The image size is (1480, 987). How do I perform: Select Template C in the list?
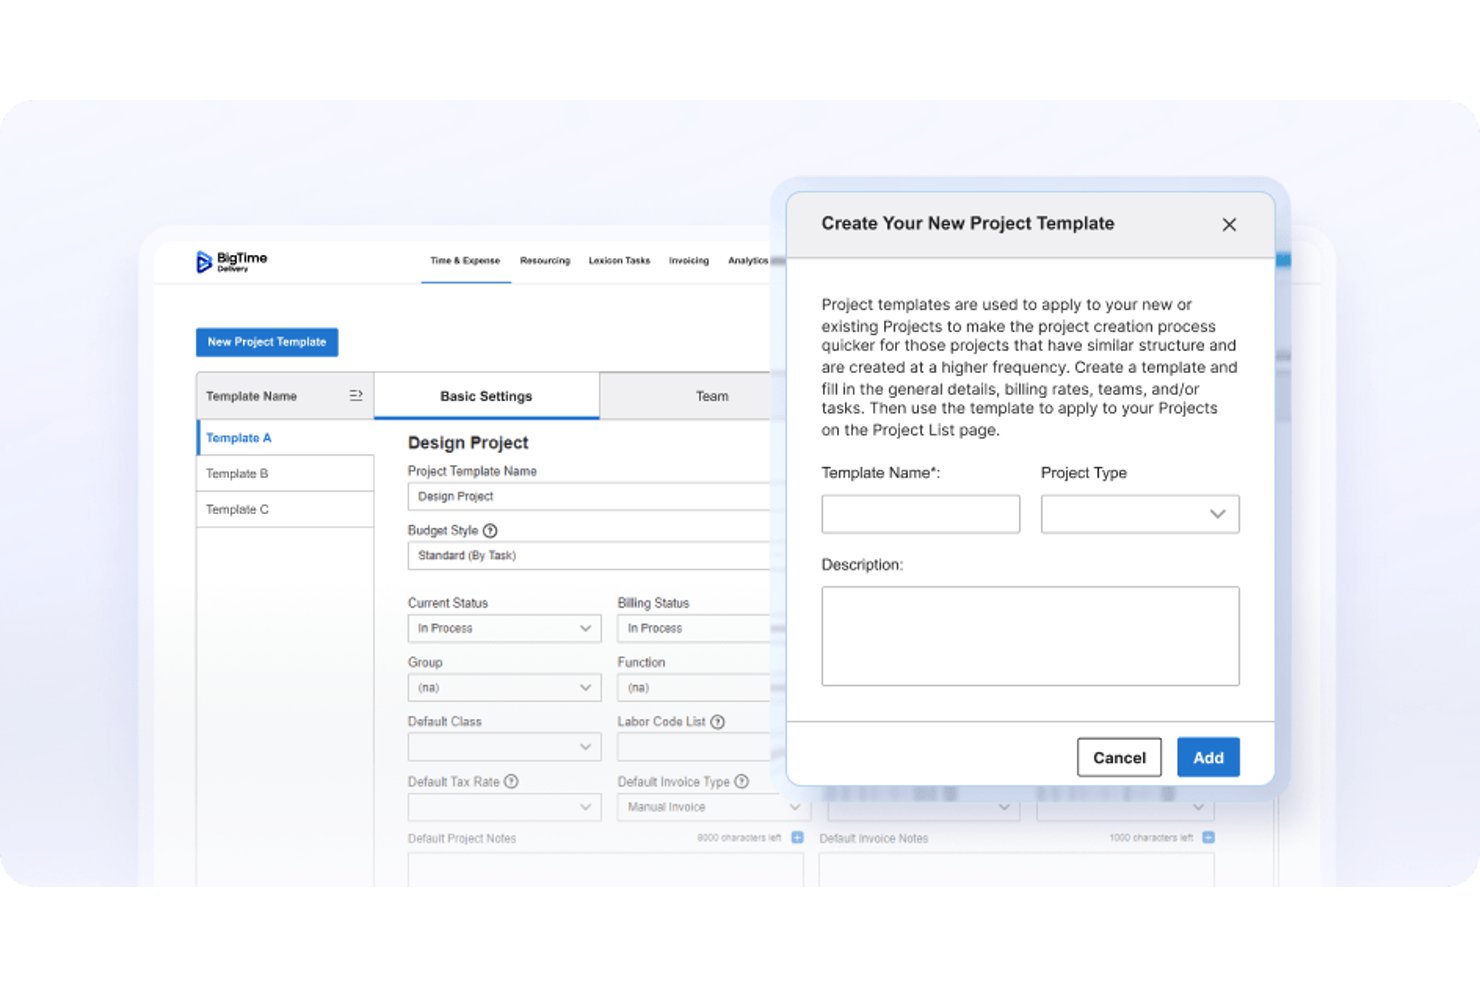(285, 510)
